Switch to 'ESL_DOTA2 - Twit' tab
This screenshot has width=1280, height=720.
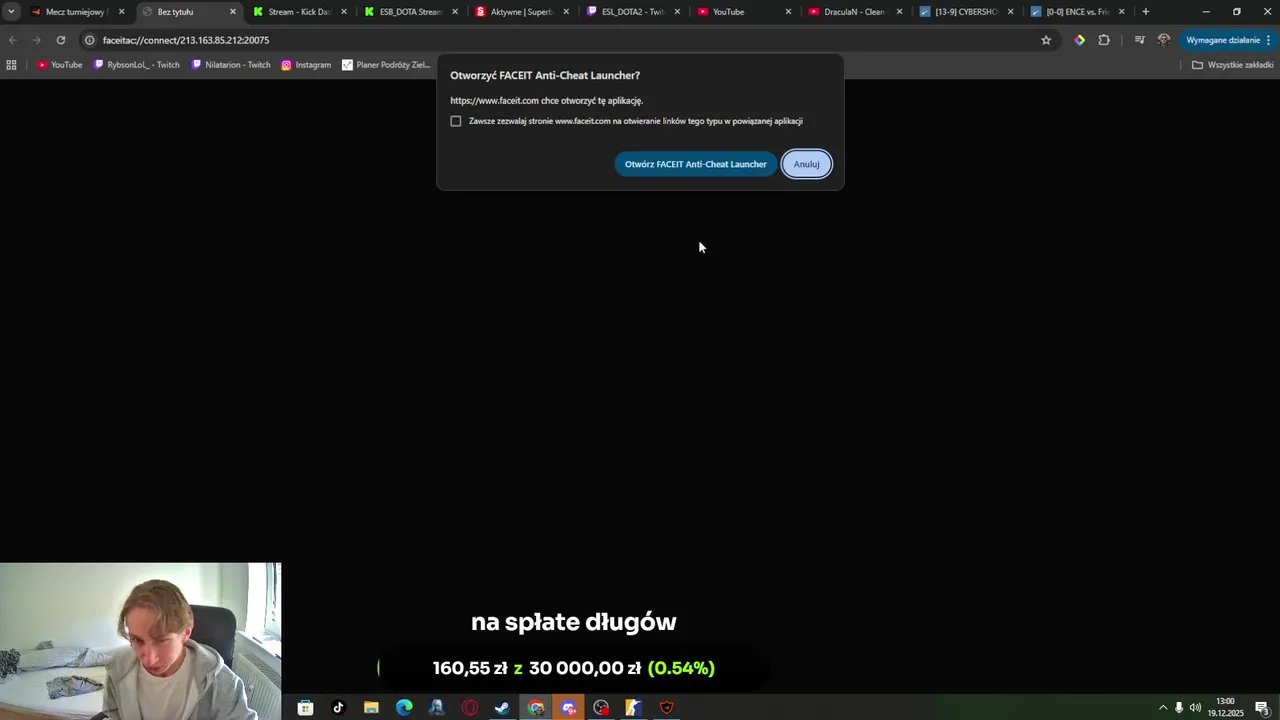coord(631,12)
